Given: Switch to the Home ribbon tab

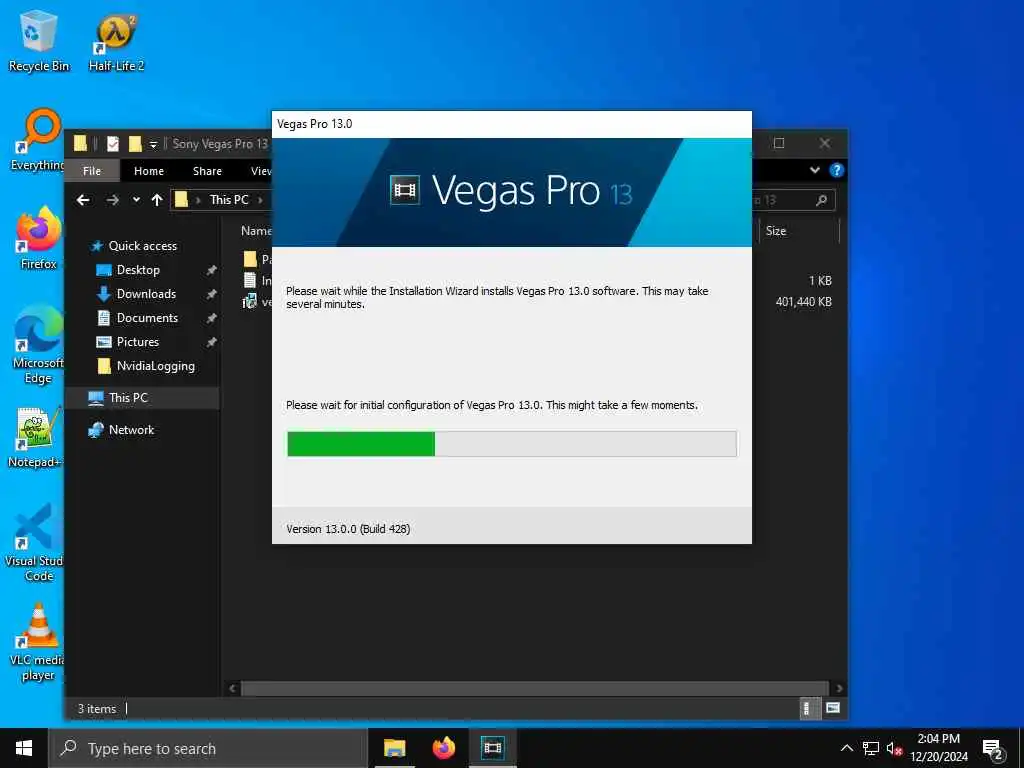Looking at the screenshot, I should click(x=149, y=171).
